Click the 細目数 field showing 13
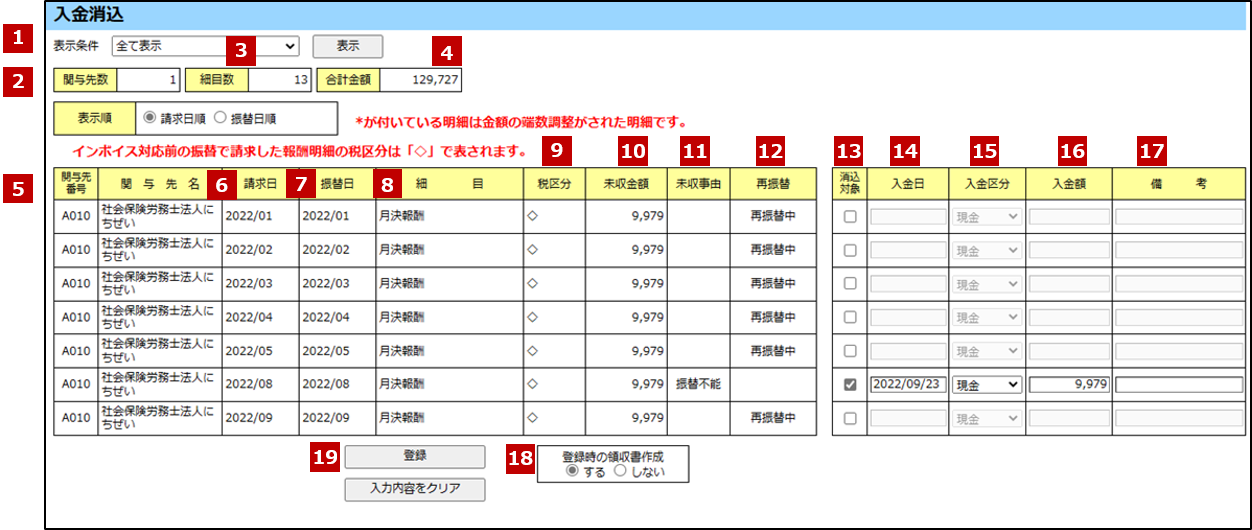The width and height of the screenshot is (1252, 530). click(280, 80)
